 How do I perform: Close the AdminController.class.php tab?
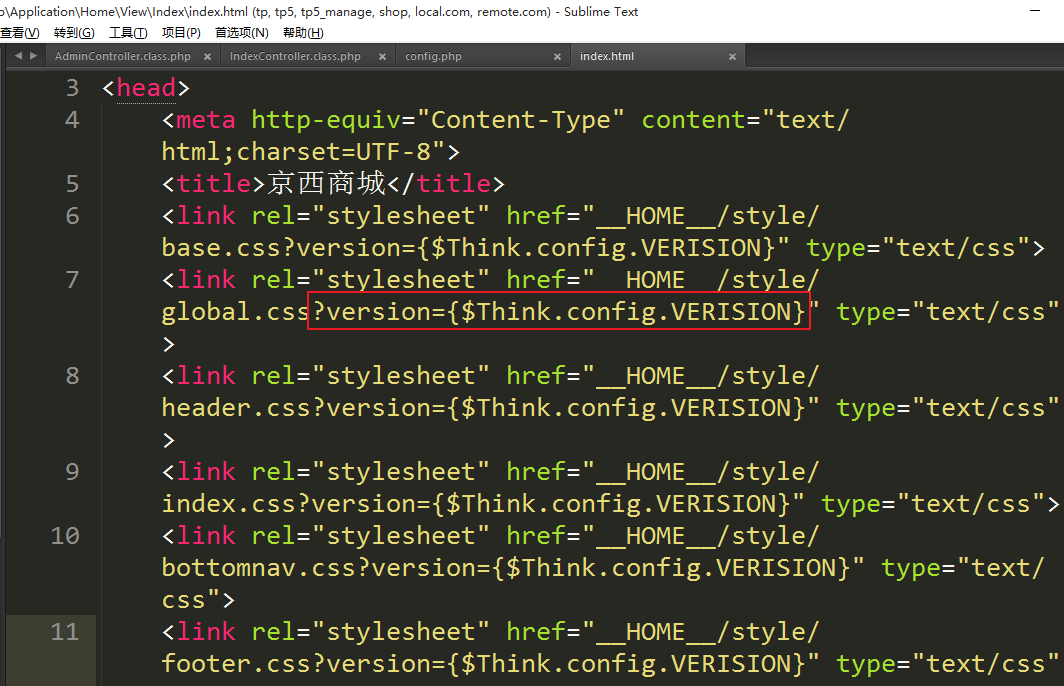(207, 57)
